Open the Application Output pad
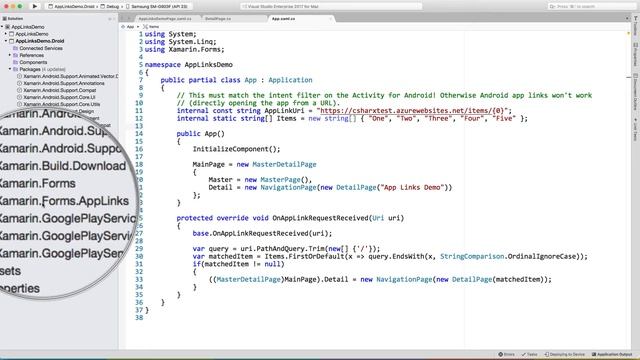640x360 pixels. (x=612, y=354)
